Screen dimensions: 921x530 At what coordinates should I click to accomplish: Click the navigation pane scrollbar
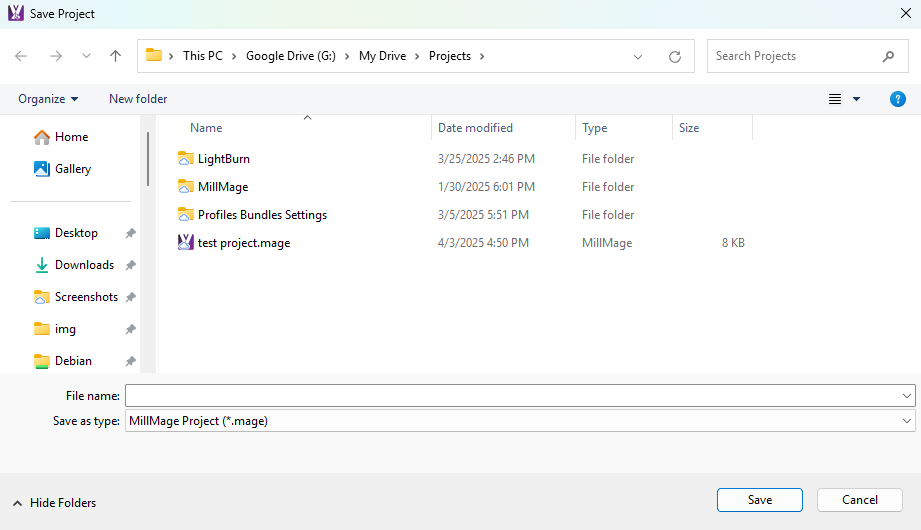pos(148,158)
